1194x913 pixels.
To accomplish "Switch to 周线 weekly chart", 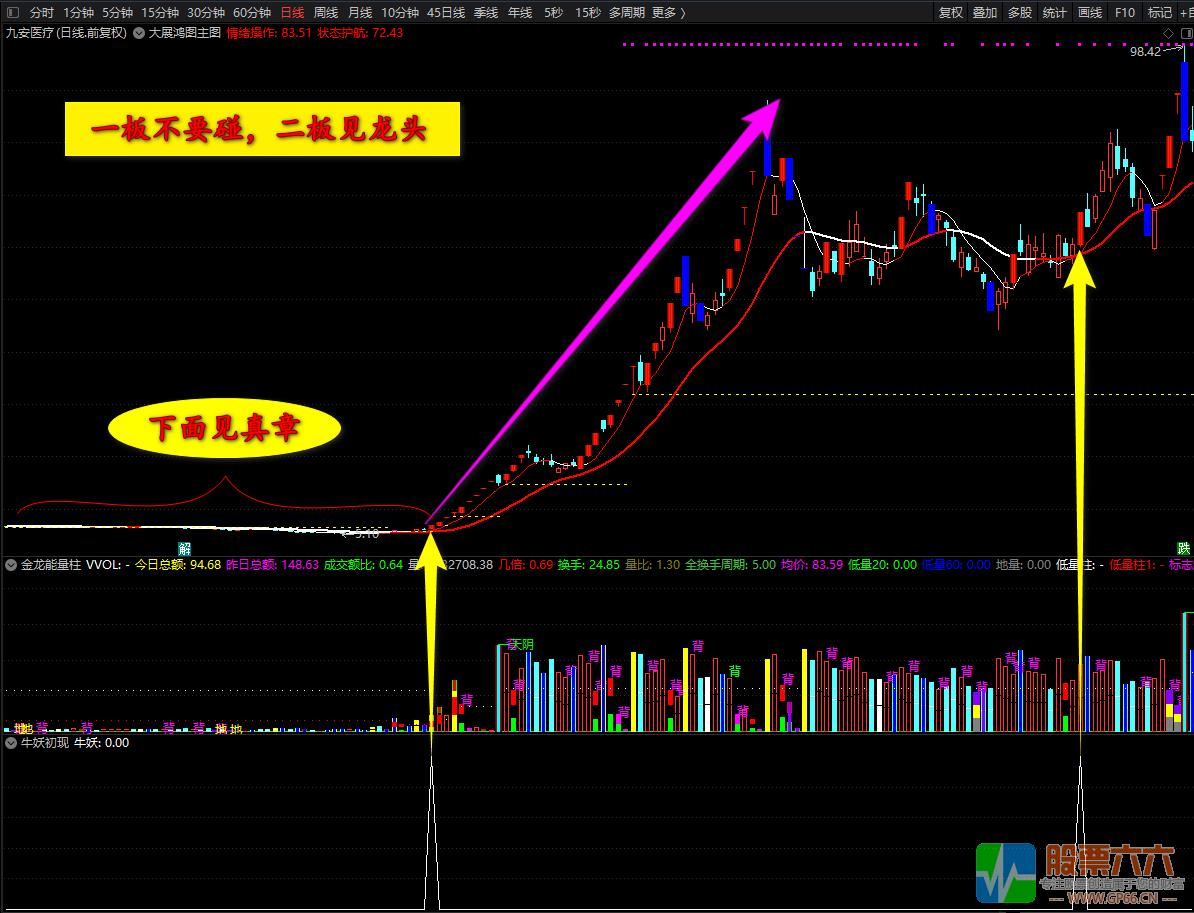I will coord(326,12).
